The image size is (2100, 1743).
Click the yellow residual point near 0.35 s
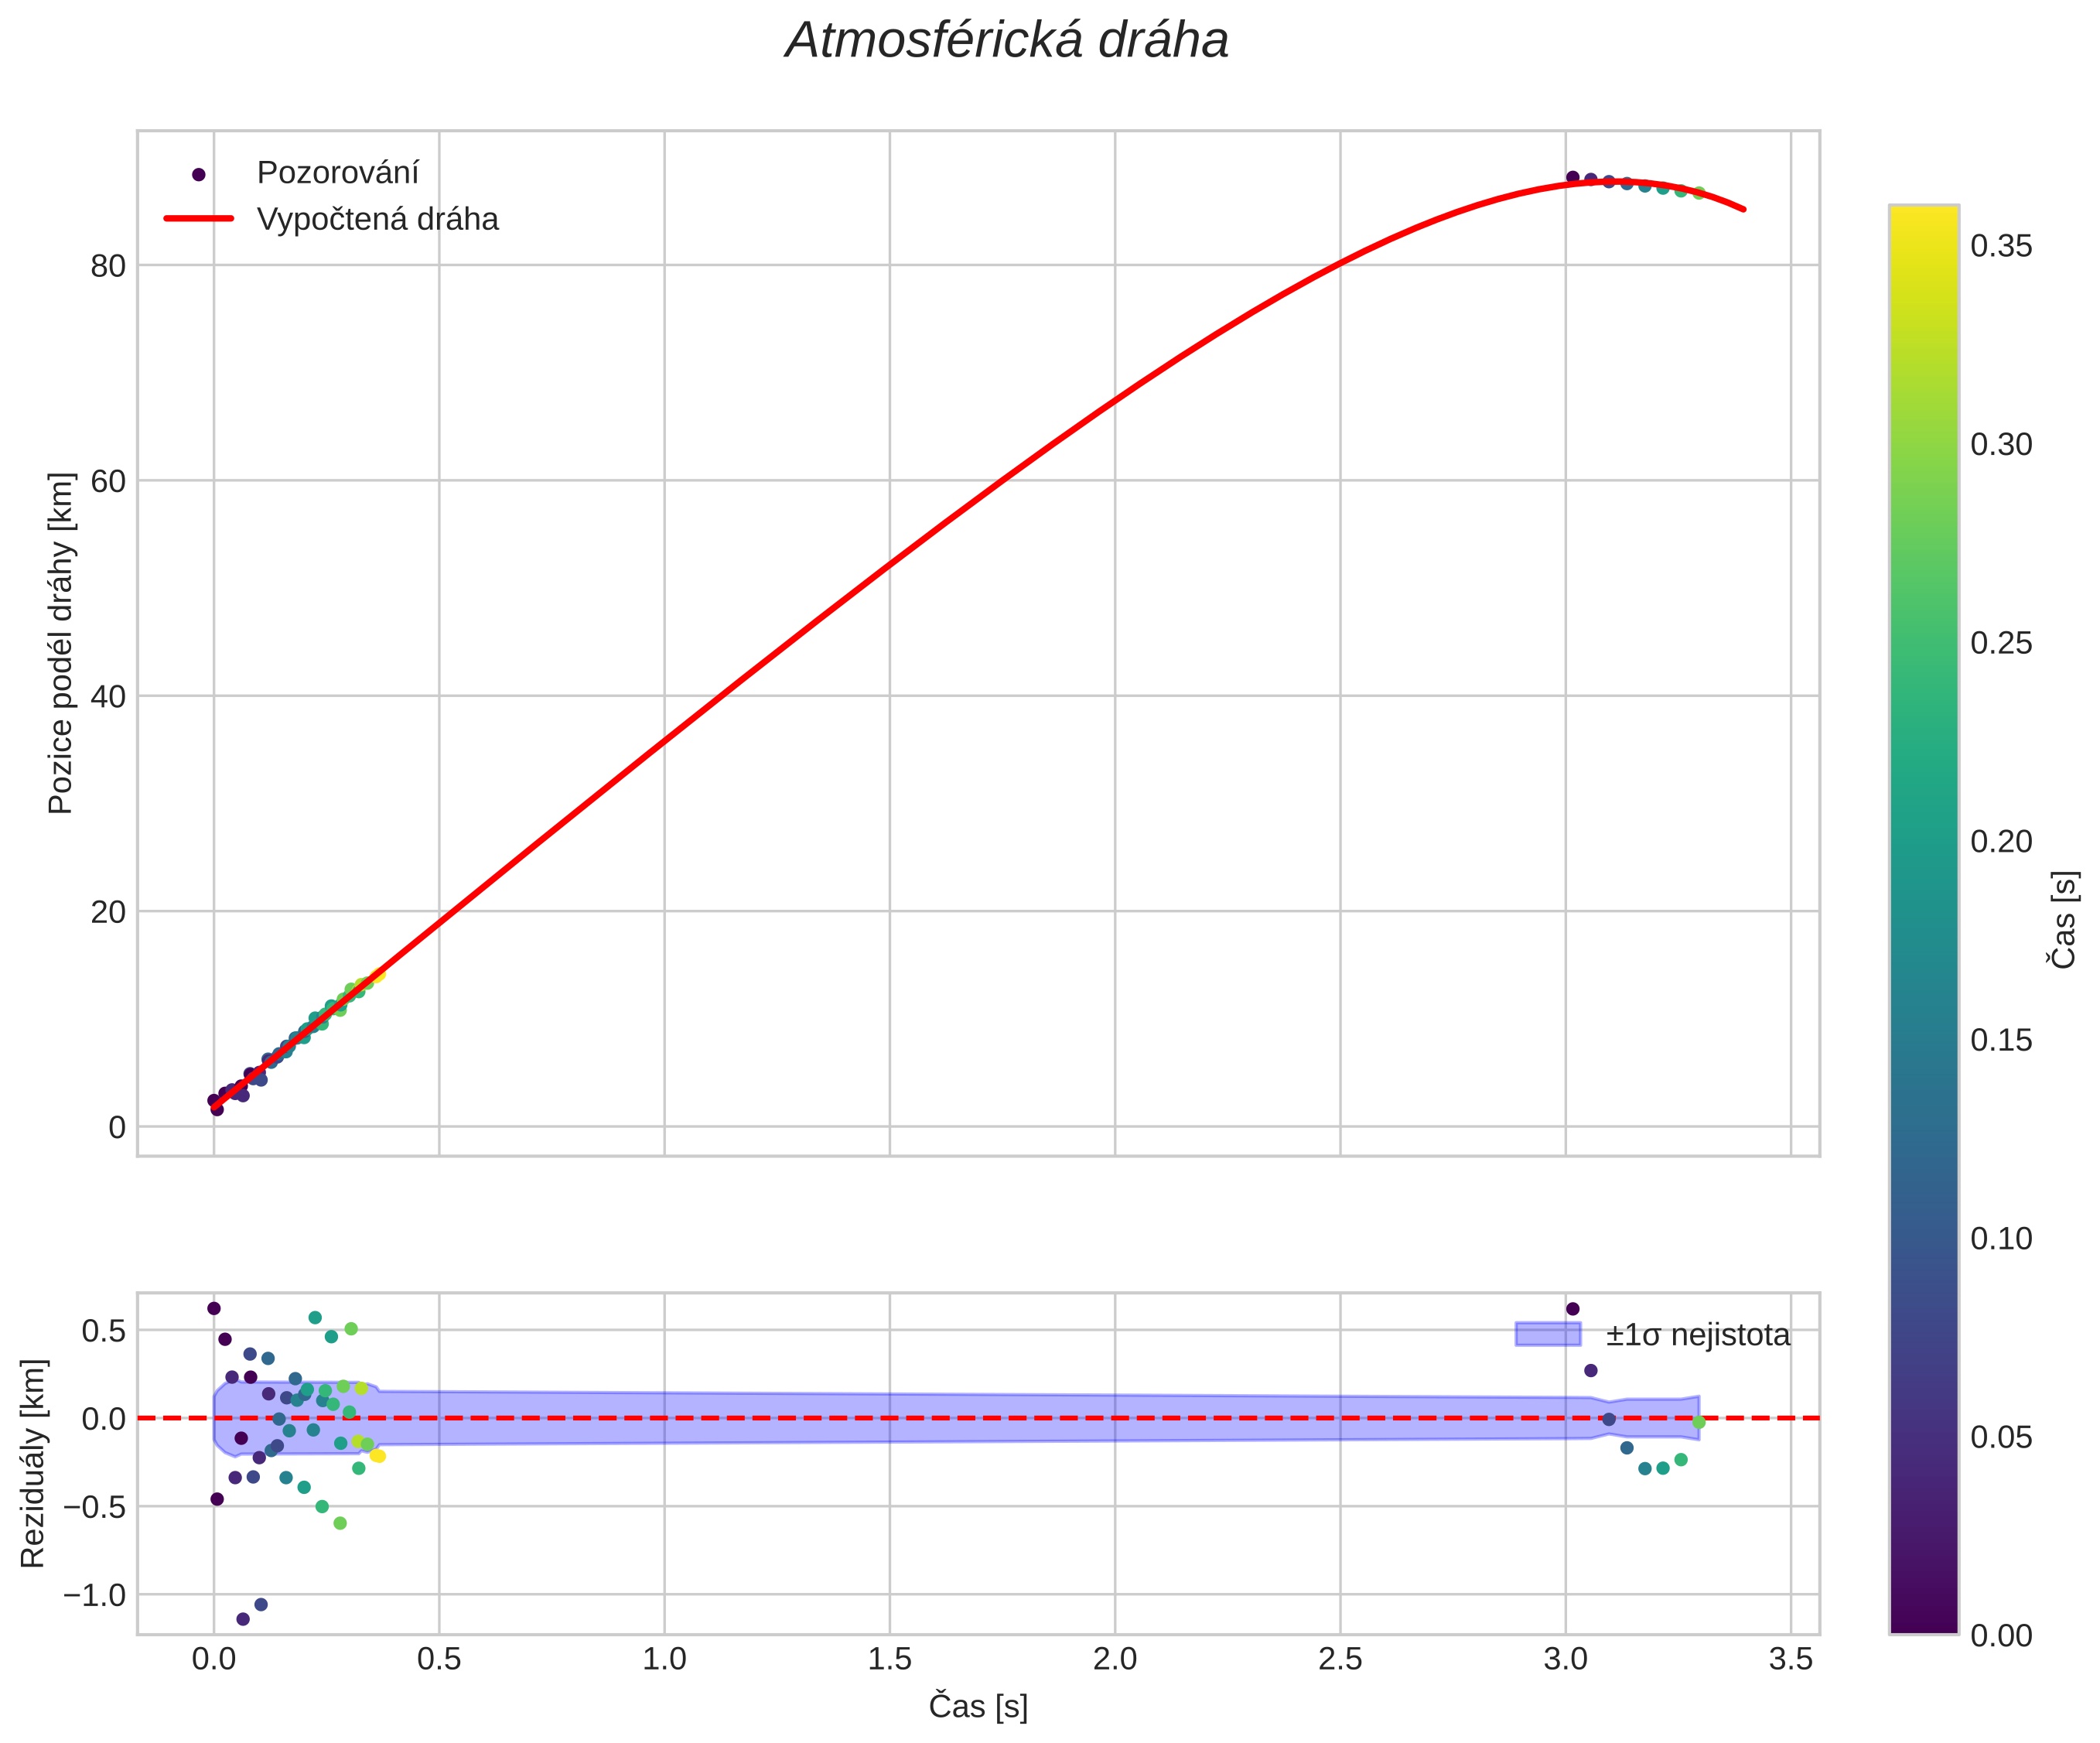click(378, 1456)
